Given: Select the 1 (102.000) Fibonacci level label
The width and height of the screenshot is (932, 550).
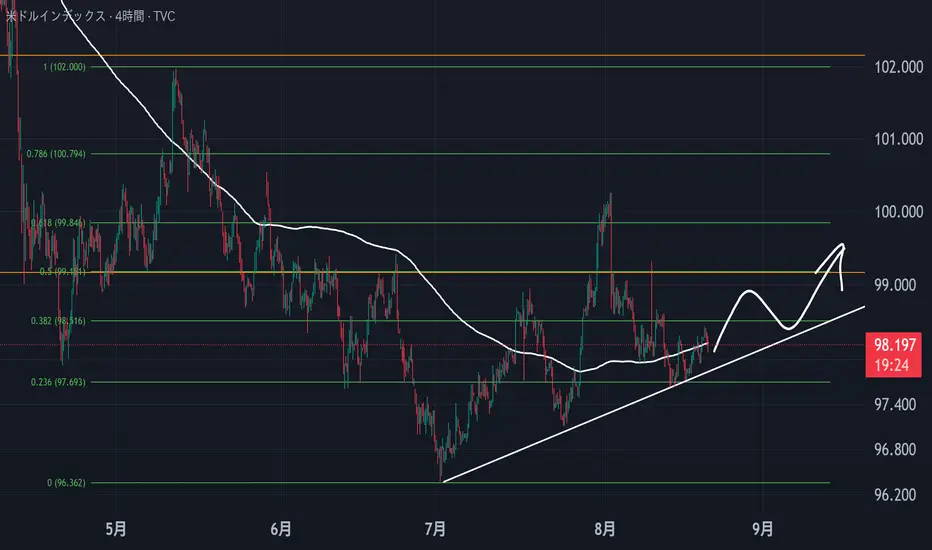Looking at the screenshot, I should tap(64, 67).
